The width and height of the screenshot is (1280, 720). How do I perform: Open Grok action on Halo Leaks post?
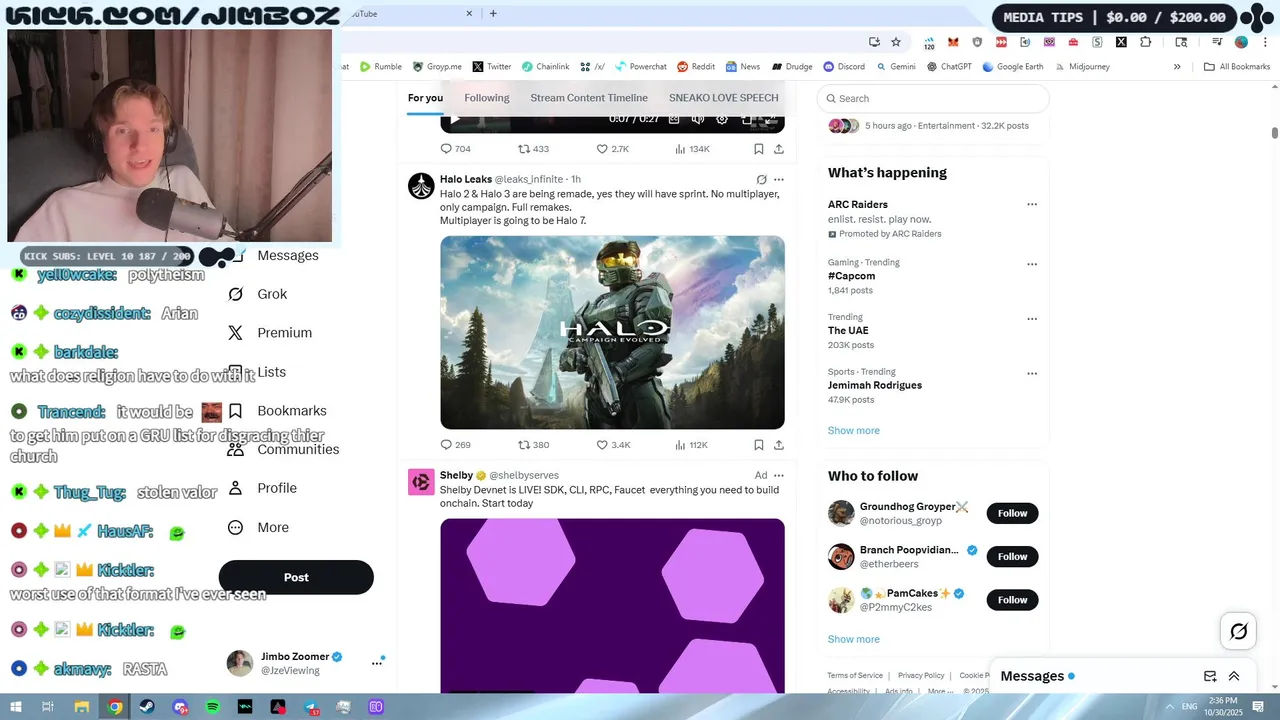pos(761,180)
